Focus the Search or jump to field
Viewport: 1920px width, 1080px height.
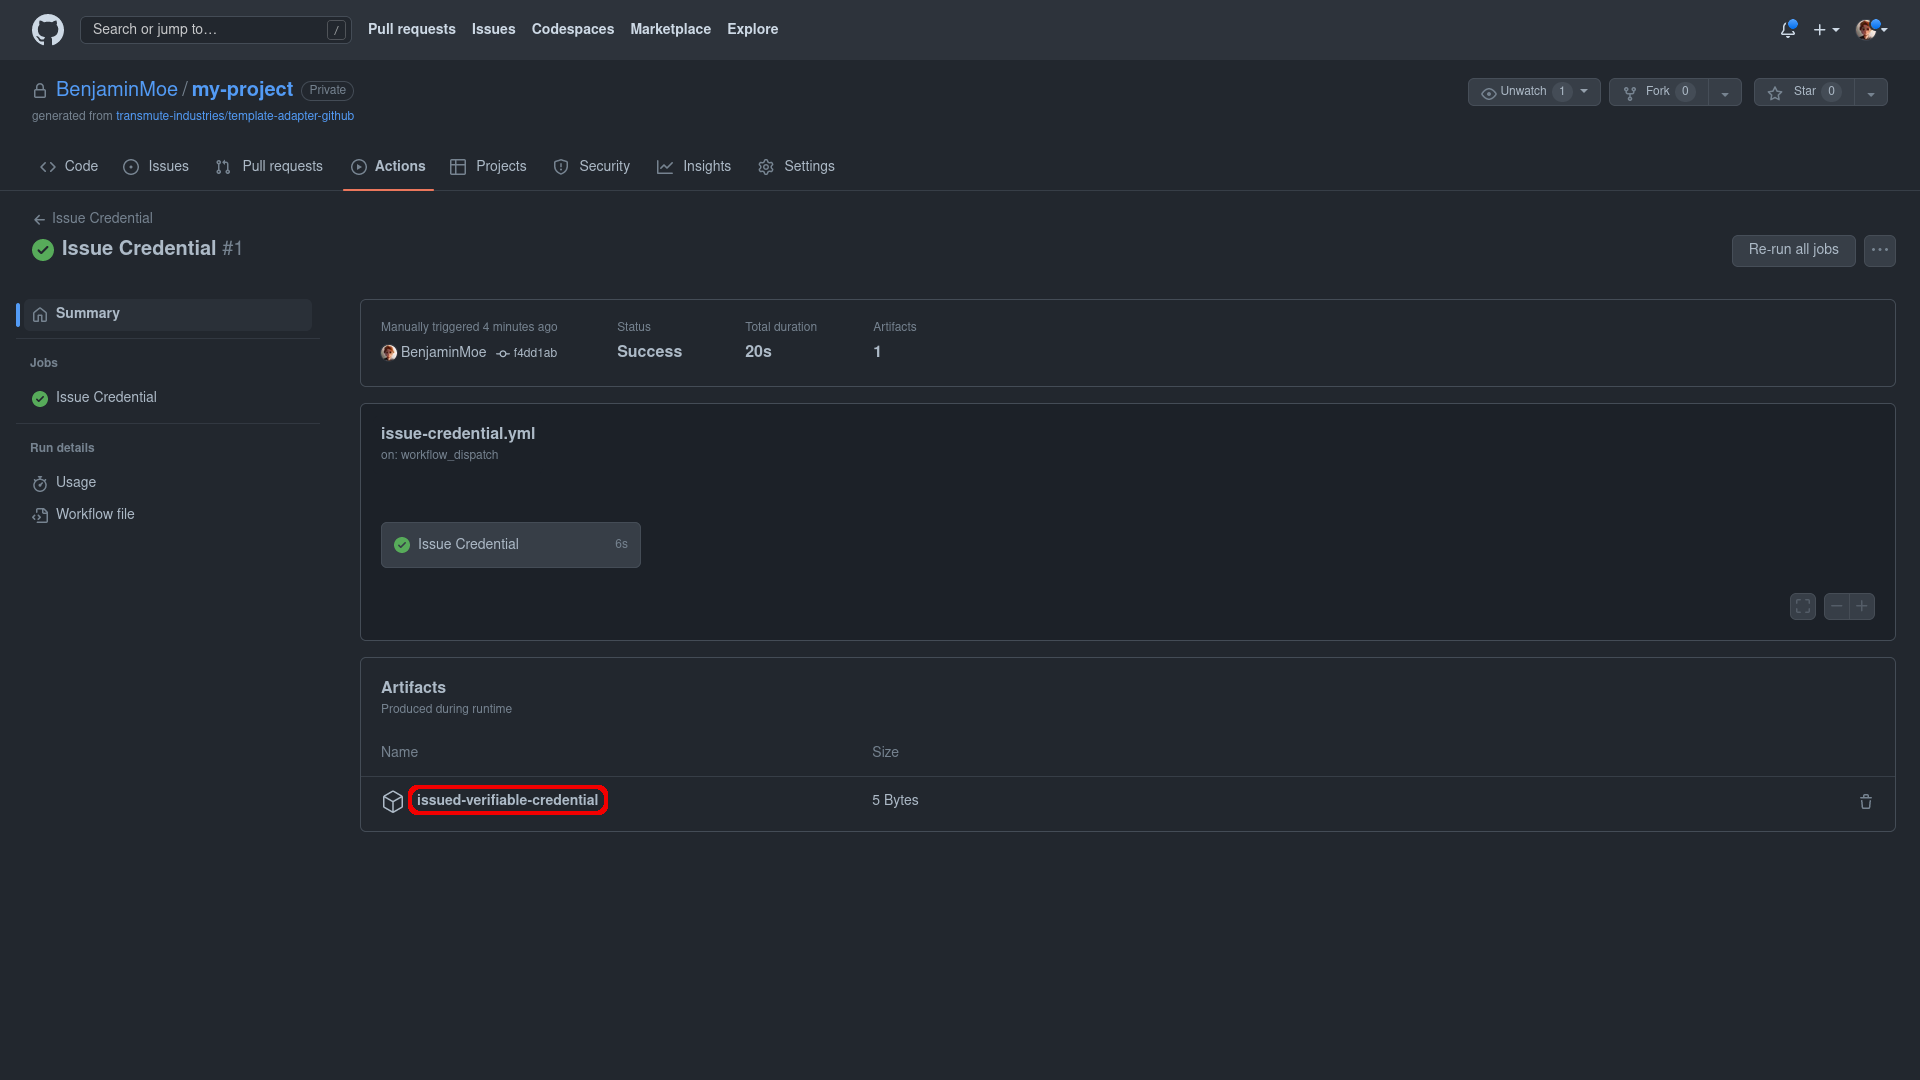click(x=216, y=30)
